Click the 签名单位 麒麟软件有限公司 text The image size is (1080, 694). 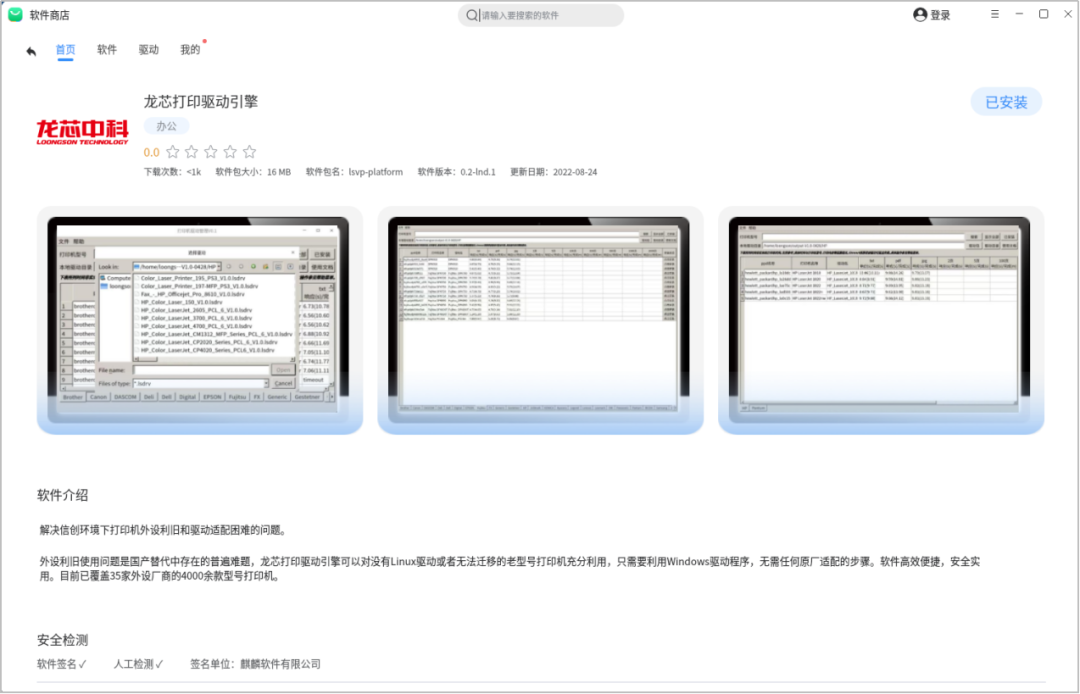[256, 664]
